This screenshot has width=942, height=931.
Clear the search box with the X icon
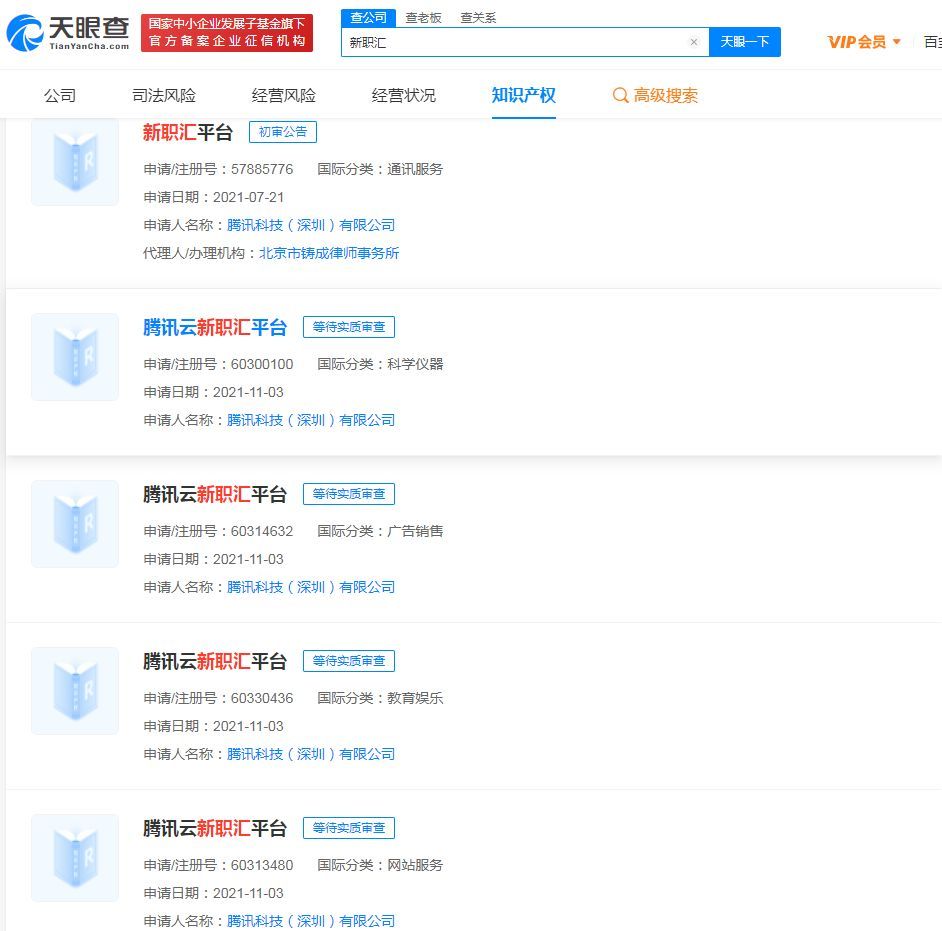[x=694, y=42]
